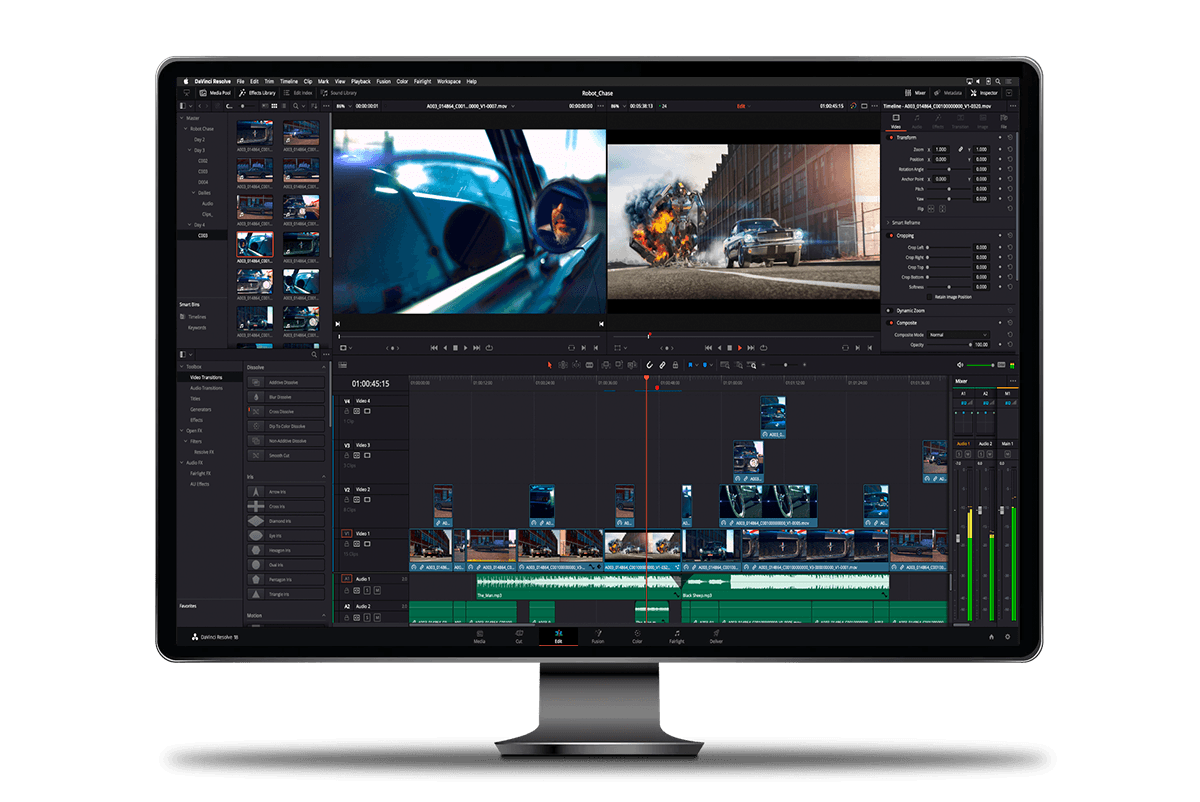
Task: Collapse the Open FX category
Action: click(x=181, y=430)
